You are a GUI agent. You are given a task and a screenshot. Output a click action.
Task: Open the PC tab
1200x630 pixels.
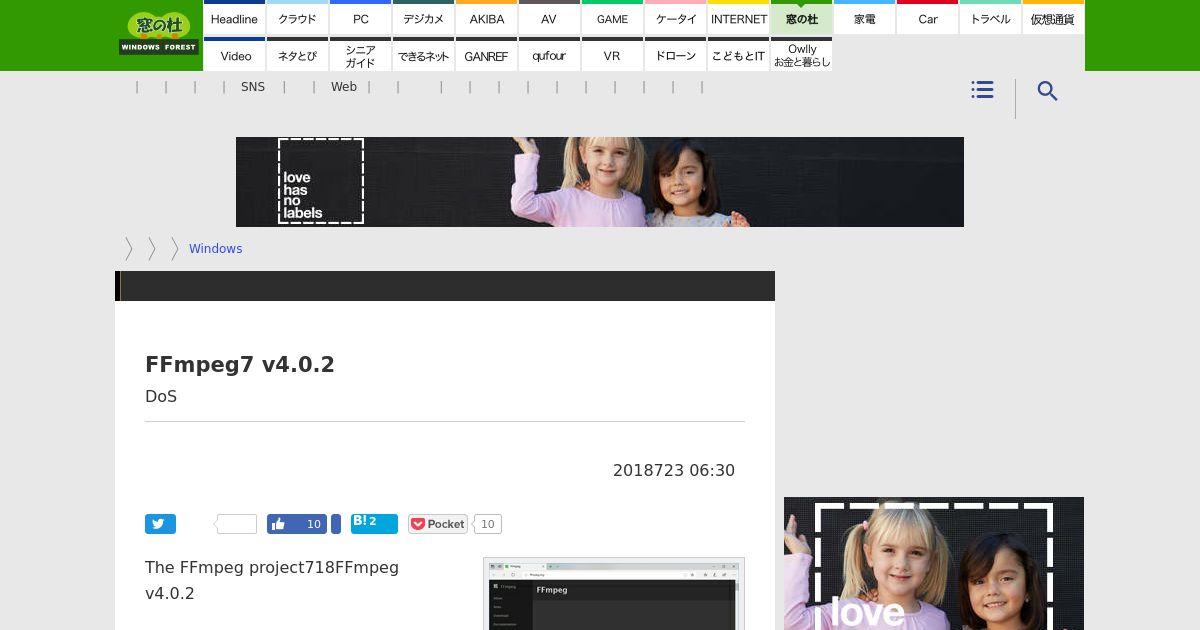click(360, 18)
